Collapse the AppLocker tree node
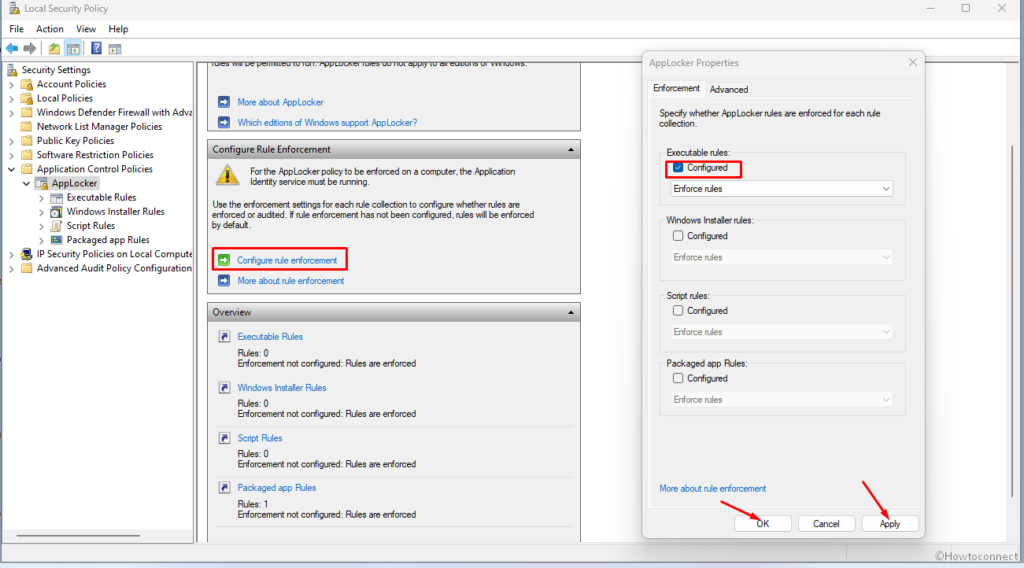The height and width of the screenshot is (568, 1024). (x=26, y=183)
